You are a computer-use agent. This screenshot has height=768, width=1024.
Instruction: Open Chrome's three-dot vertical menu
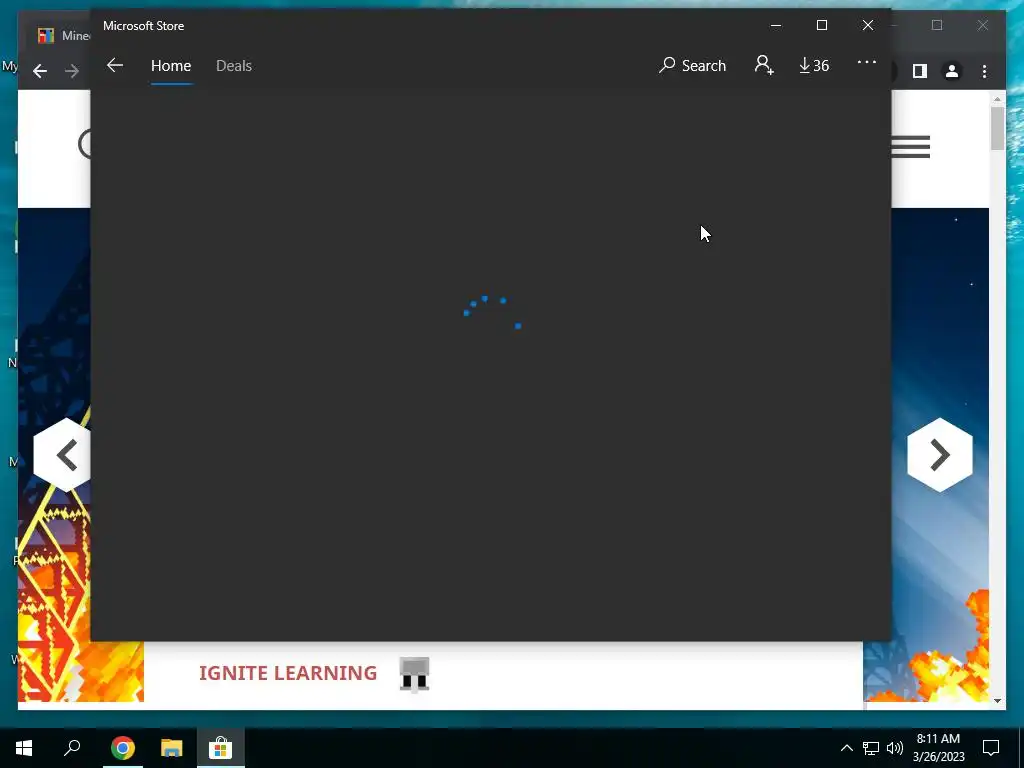point(984,71)
